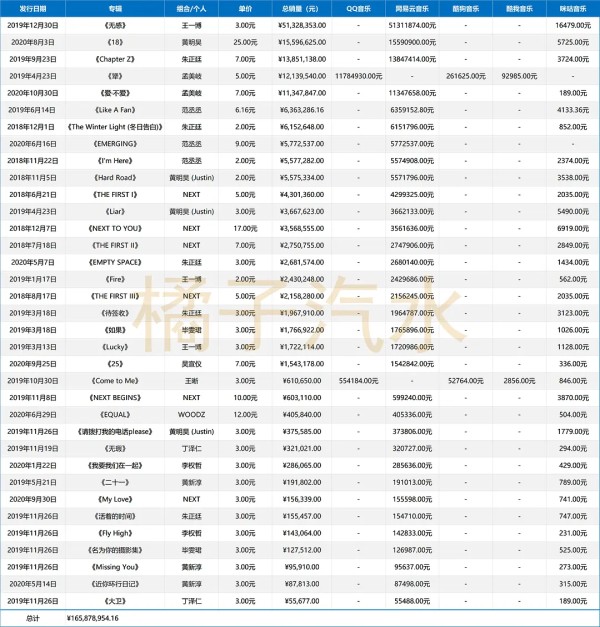Click NEXT artist cell in My Love row
Screen dimensions: 600x627
[191, 499]
